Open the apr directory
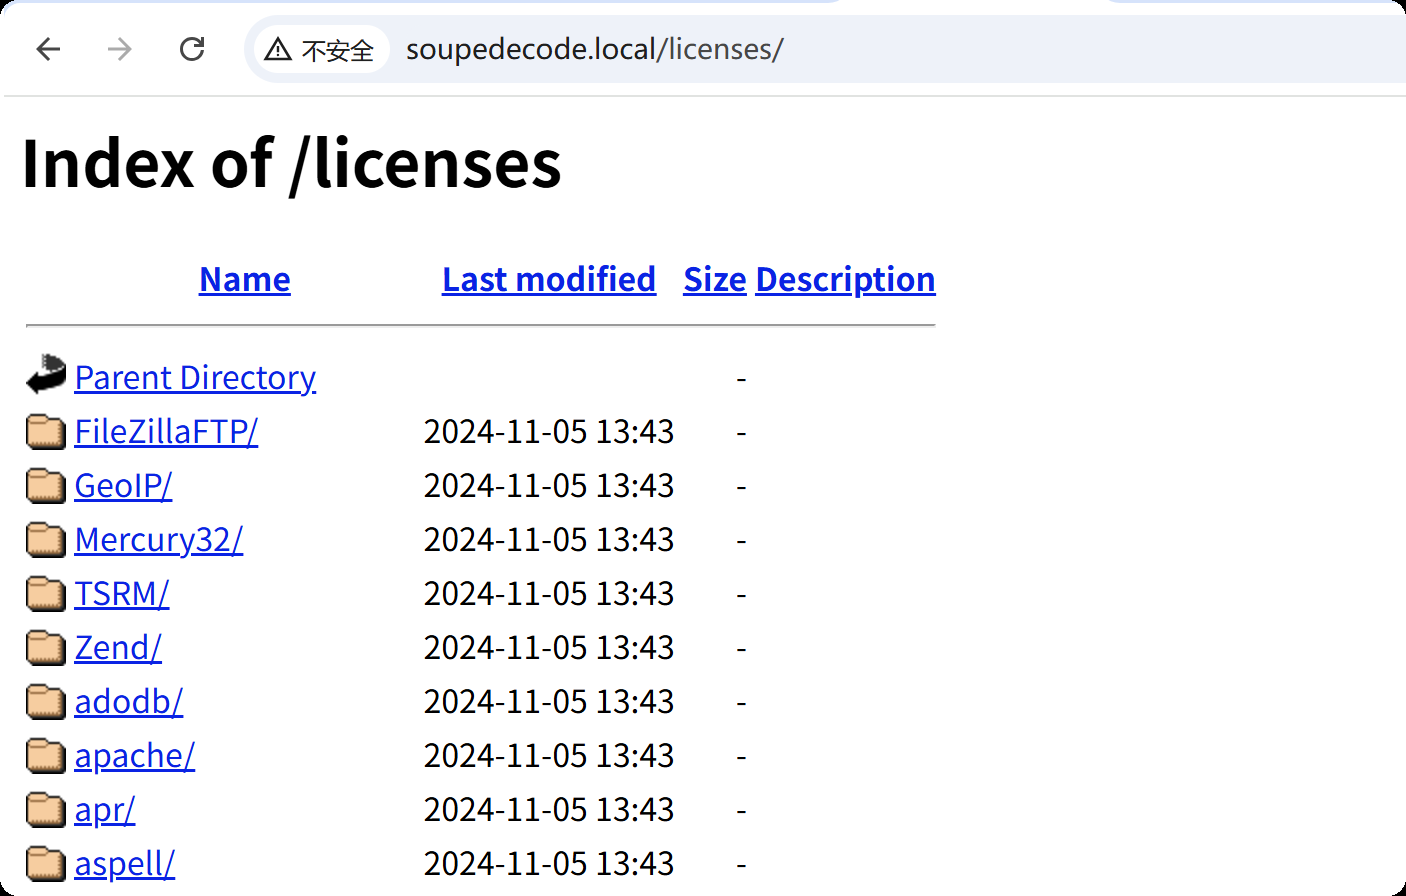 point(104,809)
